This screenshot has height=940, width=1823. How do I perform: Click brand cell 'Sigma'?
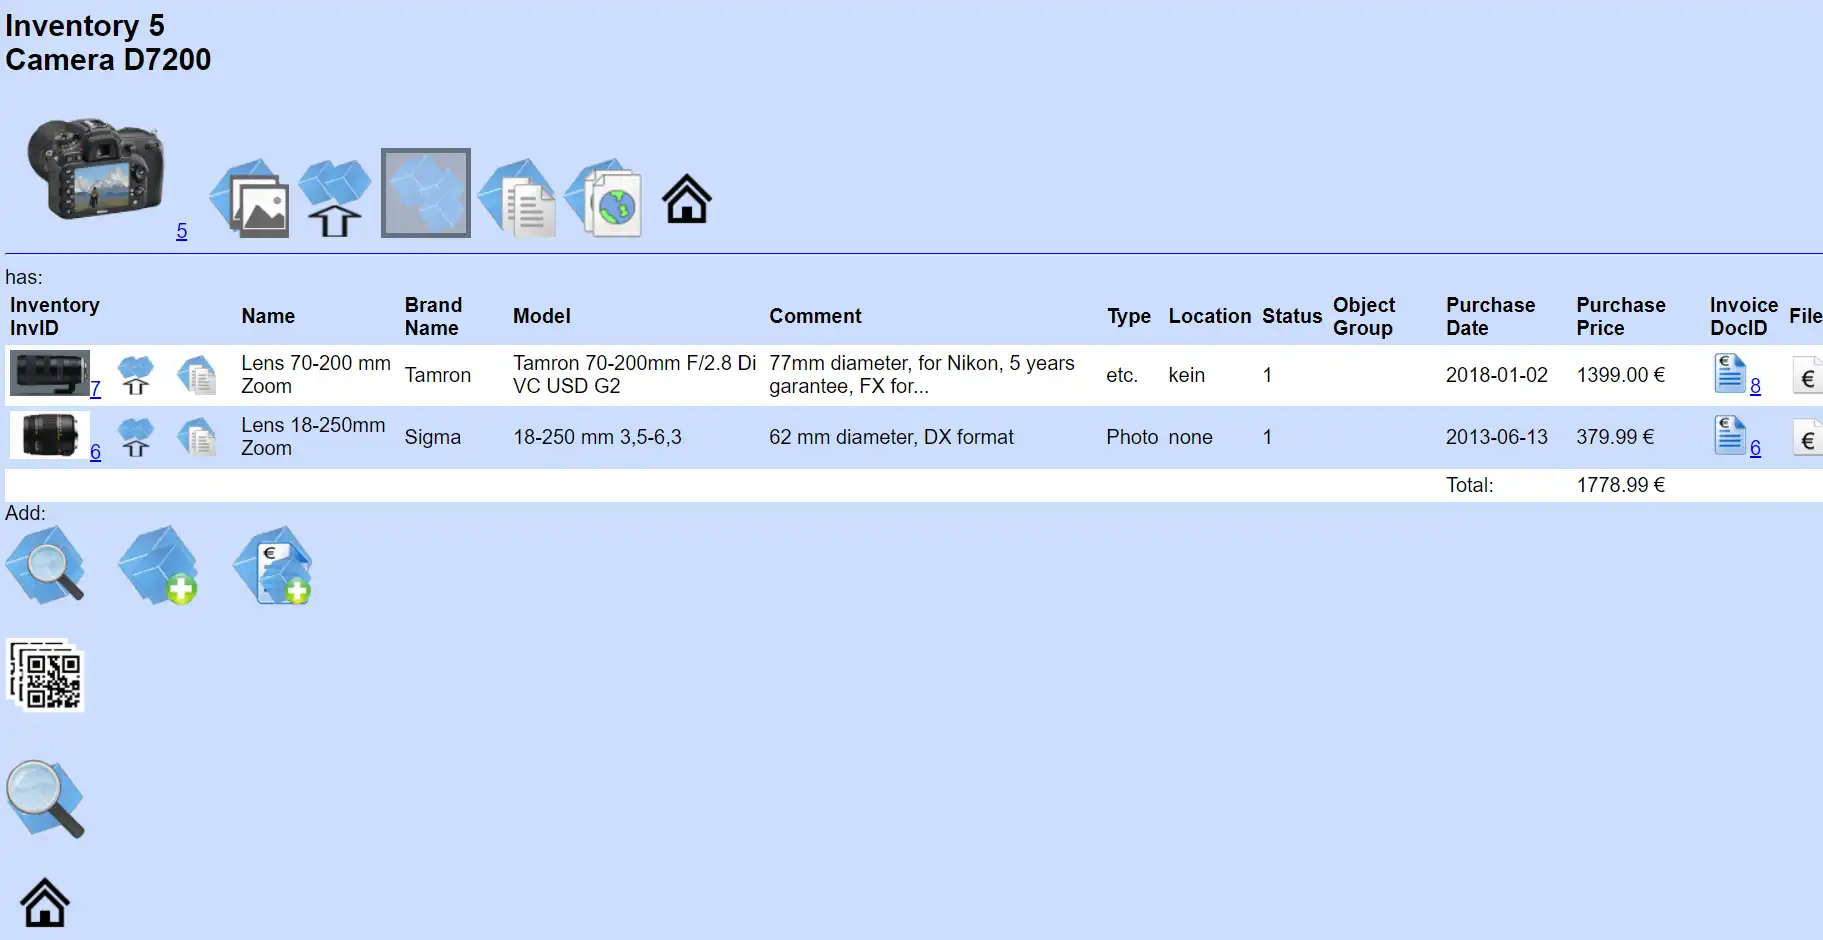pyautogui.click(x=432, y=437)
